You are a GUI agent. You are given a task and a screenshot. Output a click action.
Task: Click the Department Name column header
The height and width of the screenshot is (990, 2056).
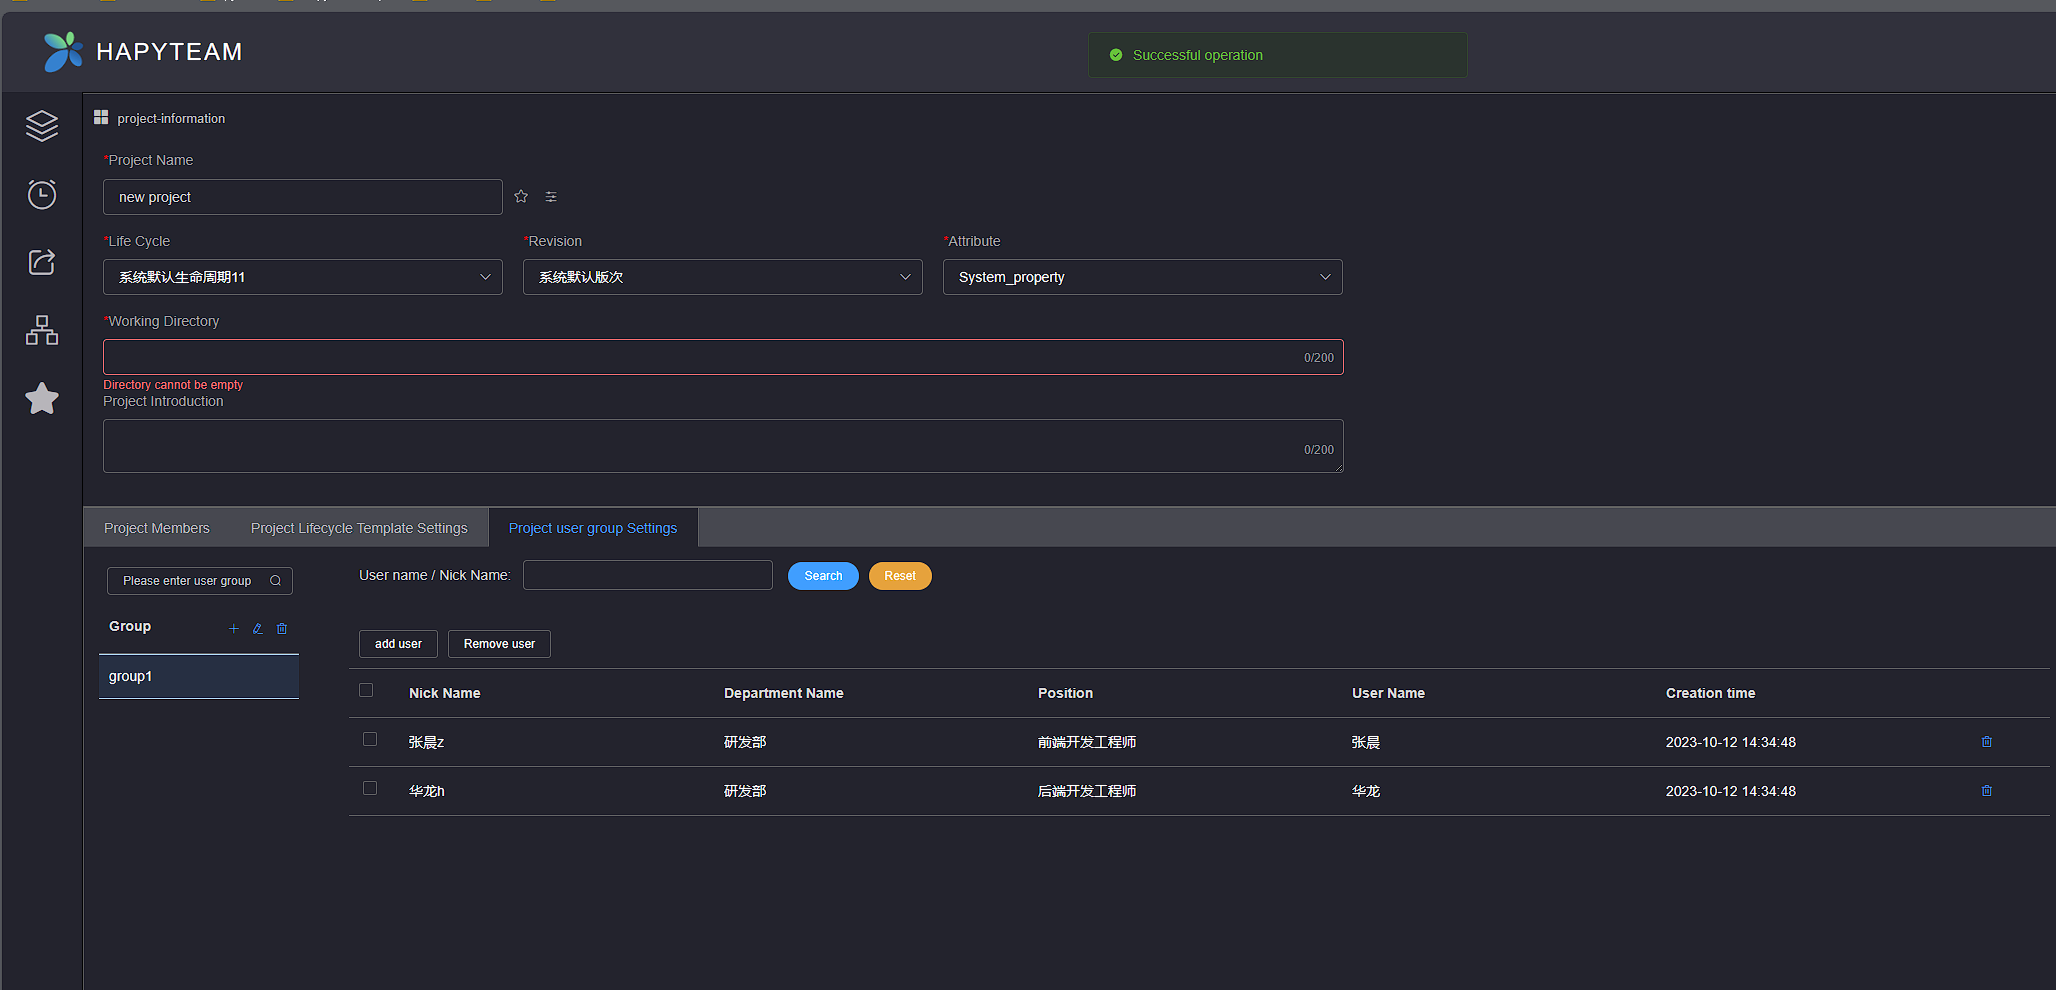tap(783, 693)
